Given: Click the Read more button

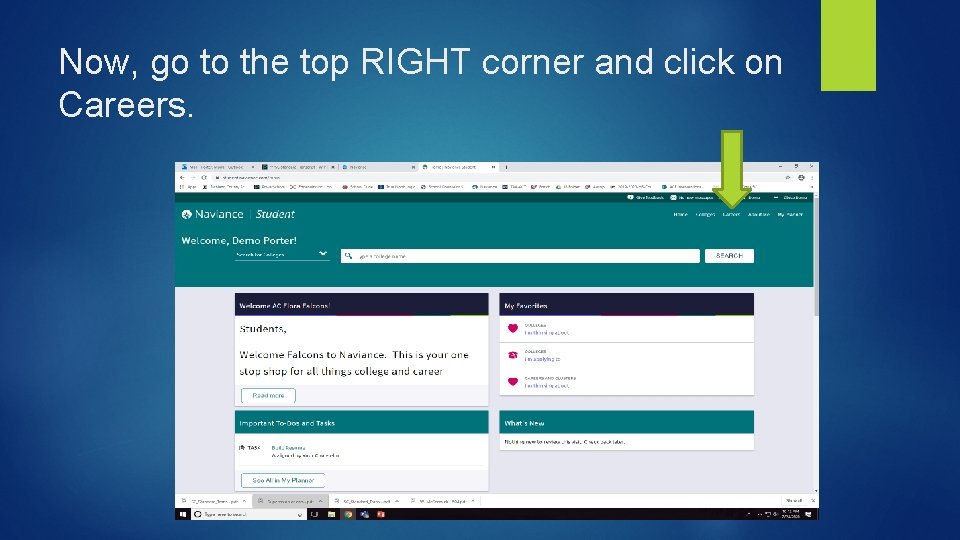Looking at the screenshot, I should click(268, 396).
